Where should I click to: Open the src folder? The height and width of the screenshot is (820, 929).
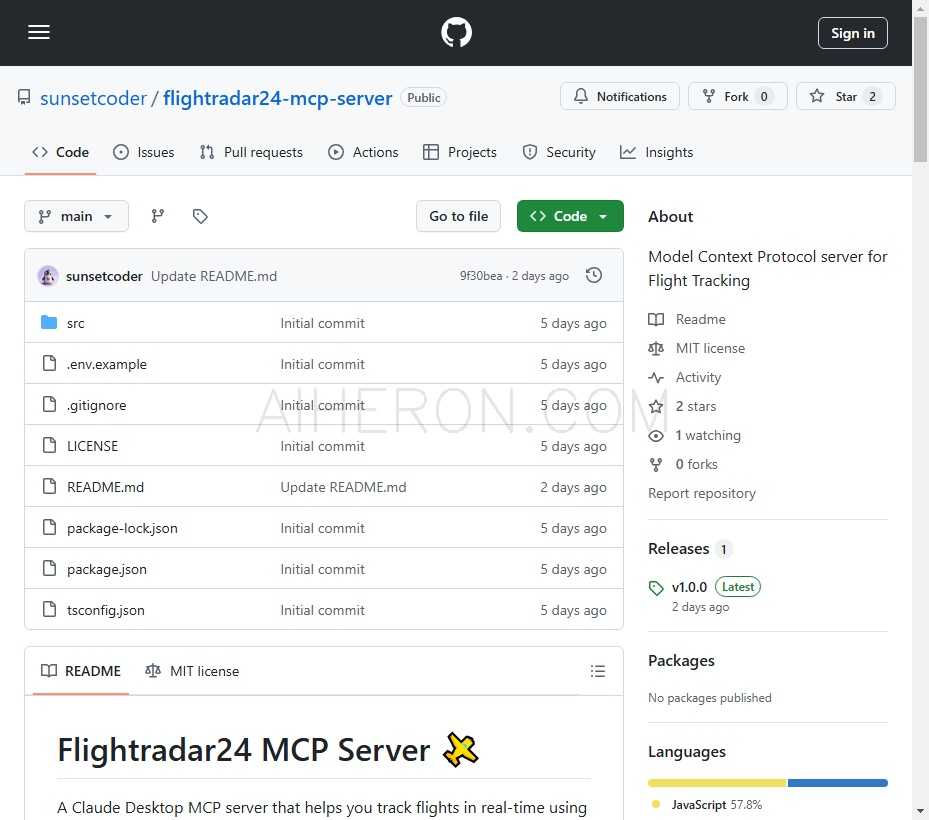[75, 323]
